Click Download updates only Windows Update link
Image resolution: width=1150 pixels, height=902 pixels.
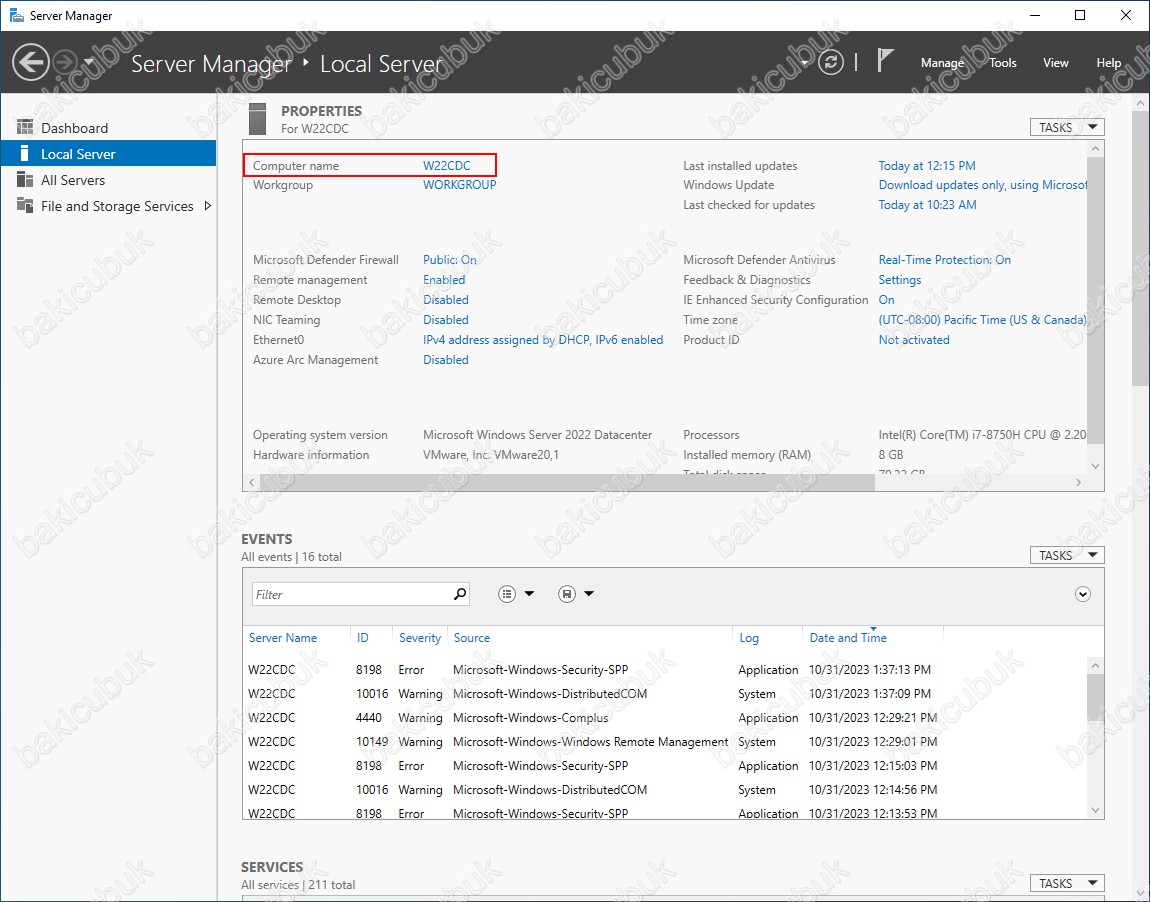click(x=983, y=185)
